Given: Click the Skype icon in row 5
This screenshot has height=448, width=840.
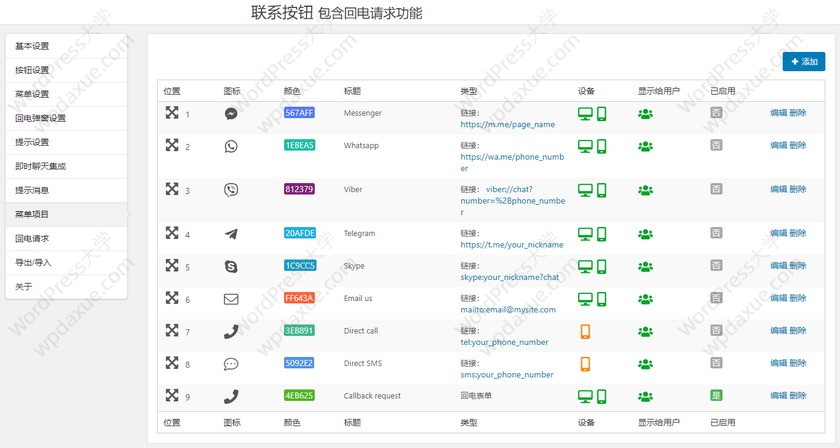Looking at the screenshot, I should tap(231, 266).
